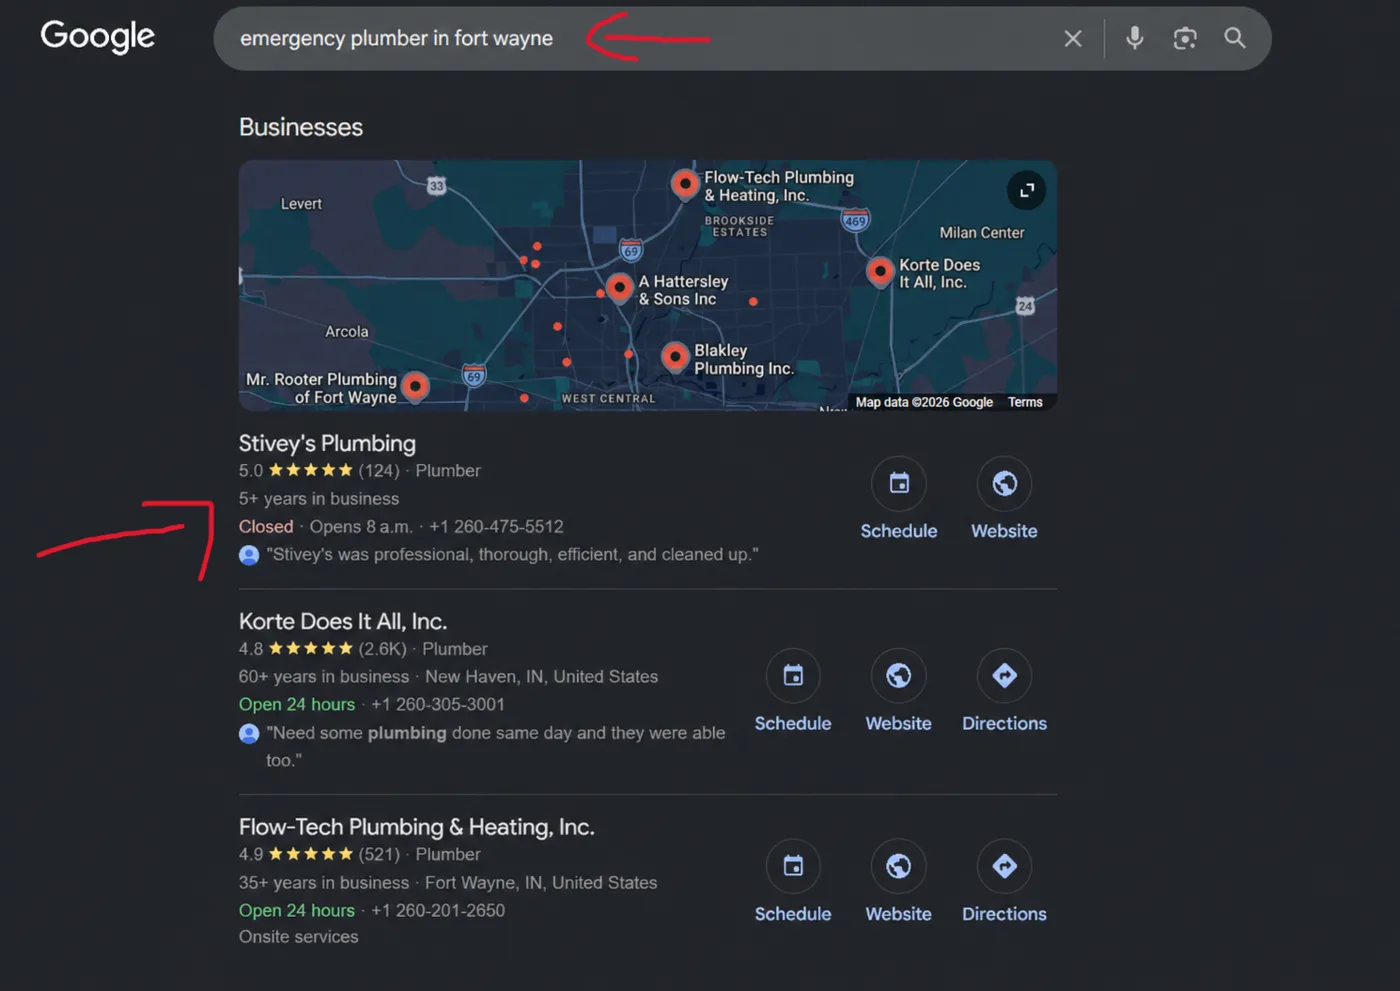Image resolution: width=1400 pixels, height=991 pixels.
Task: Click the Businesses heading
Action: [x=301, y=127]
